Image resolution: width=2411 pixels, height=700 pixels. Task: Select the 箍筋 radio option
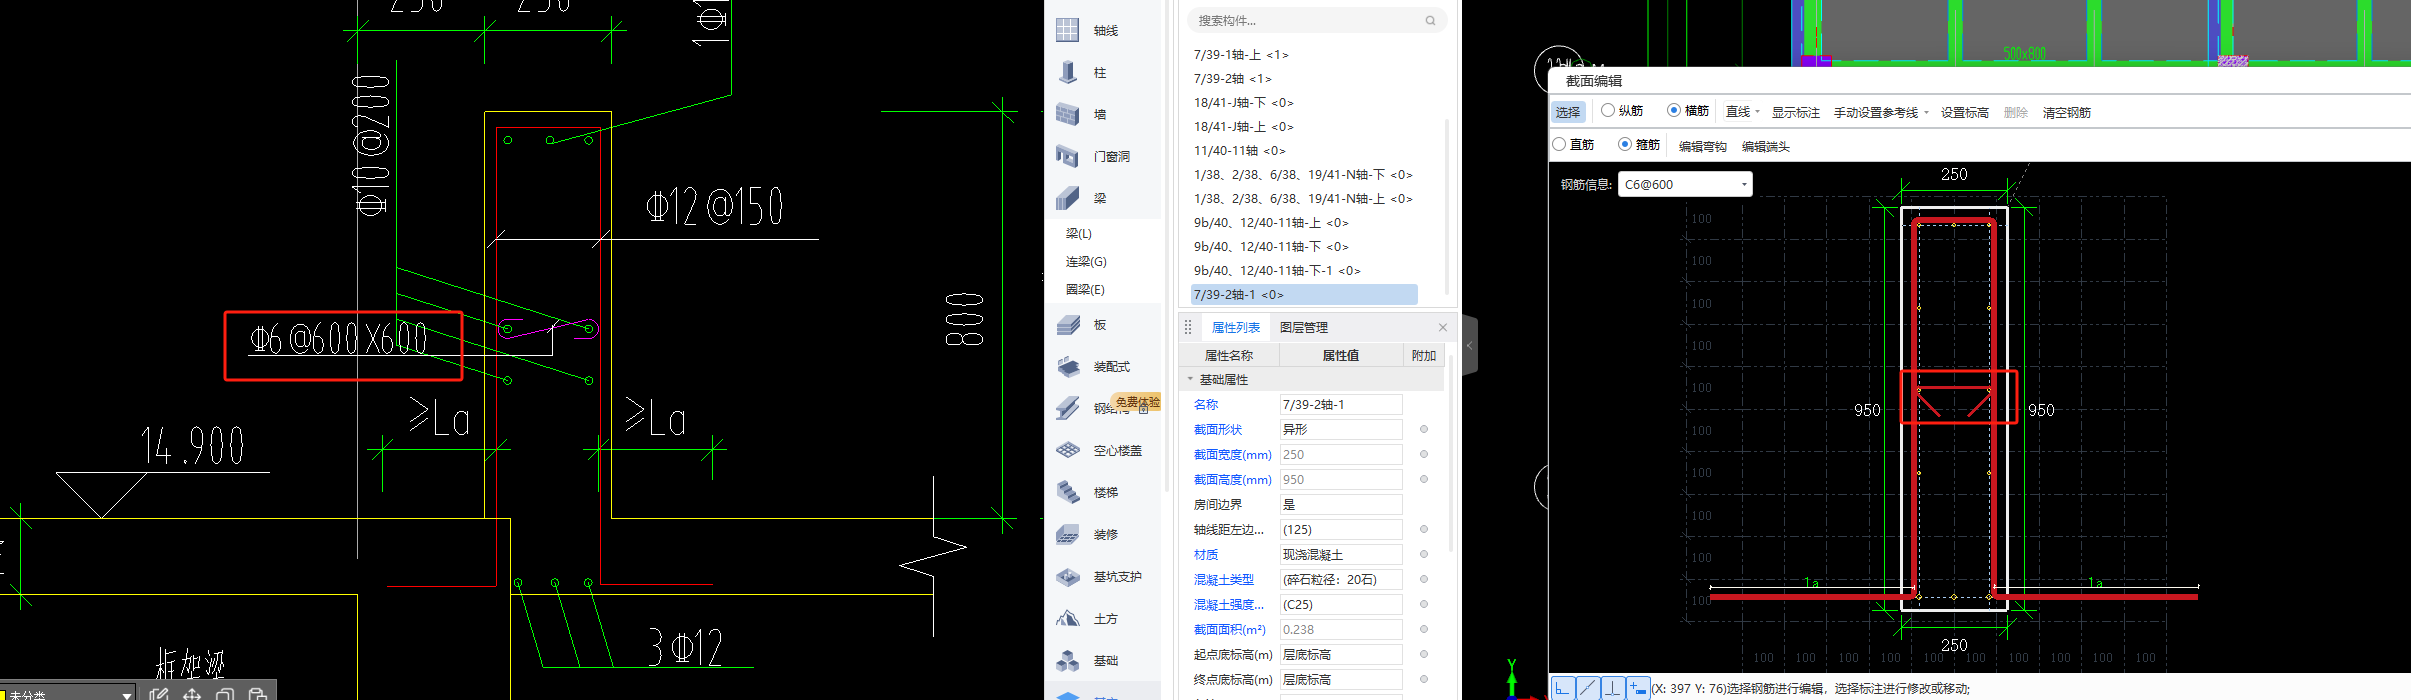[1625, 144]
